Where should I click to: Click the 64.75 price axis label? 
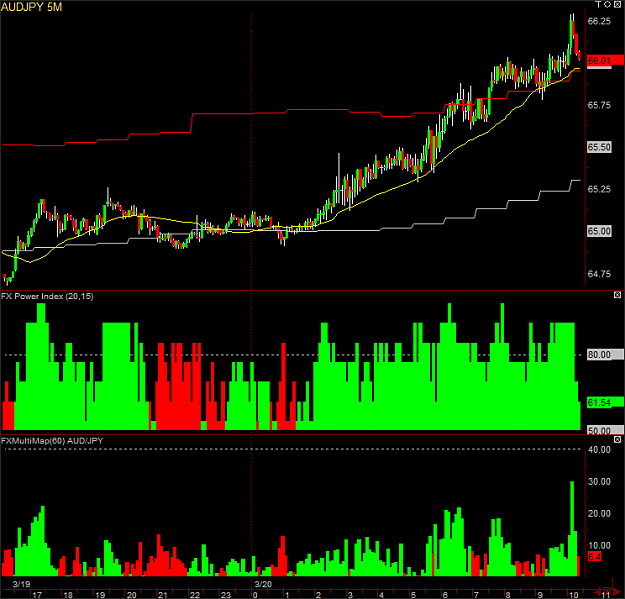click(599, 274)
